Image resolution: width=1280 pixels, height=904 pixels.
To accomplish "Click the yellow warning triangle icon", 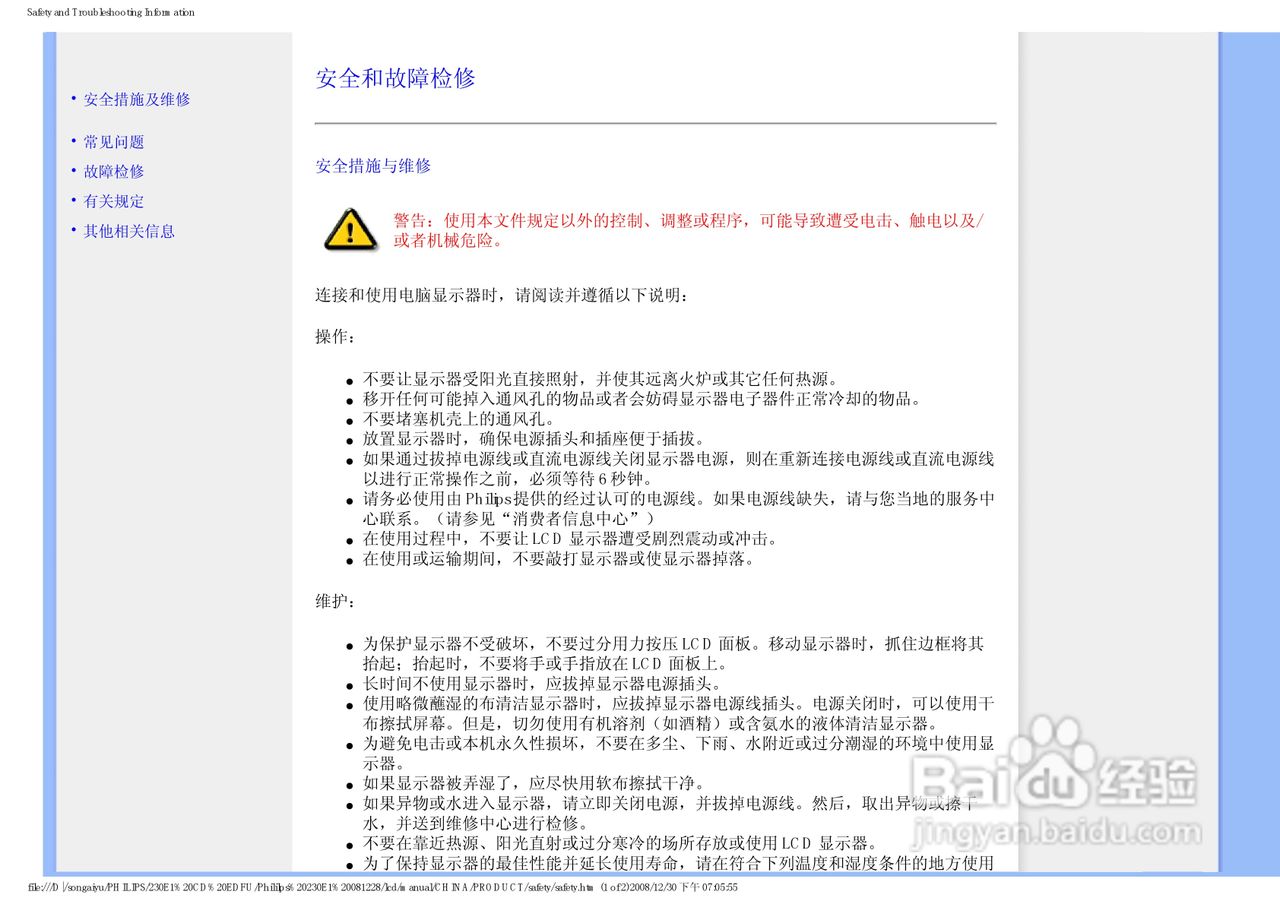I will click(x=350, y=230).
